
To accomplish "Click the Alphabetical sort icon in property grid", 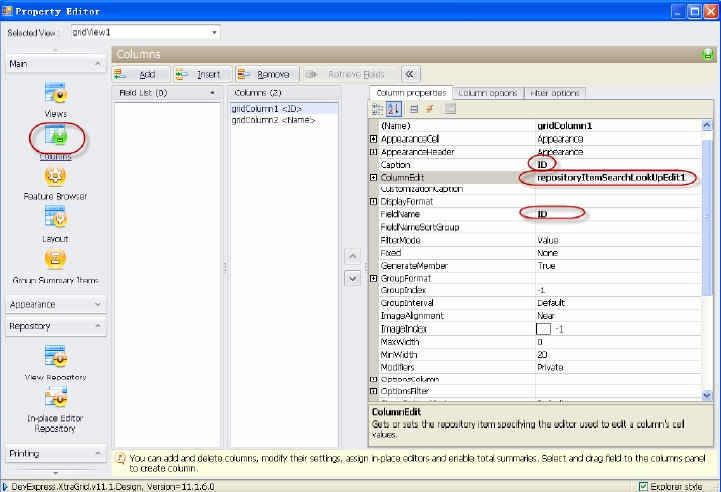I will coord(394,109).
